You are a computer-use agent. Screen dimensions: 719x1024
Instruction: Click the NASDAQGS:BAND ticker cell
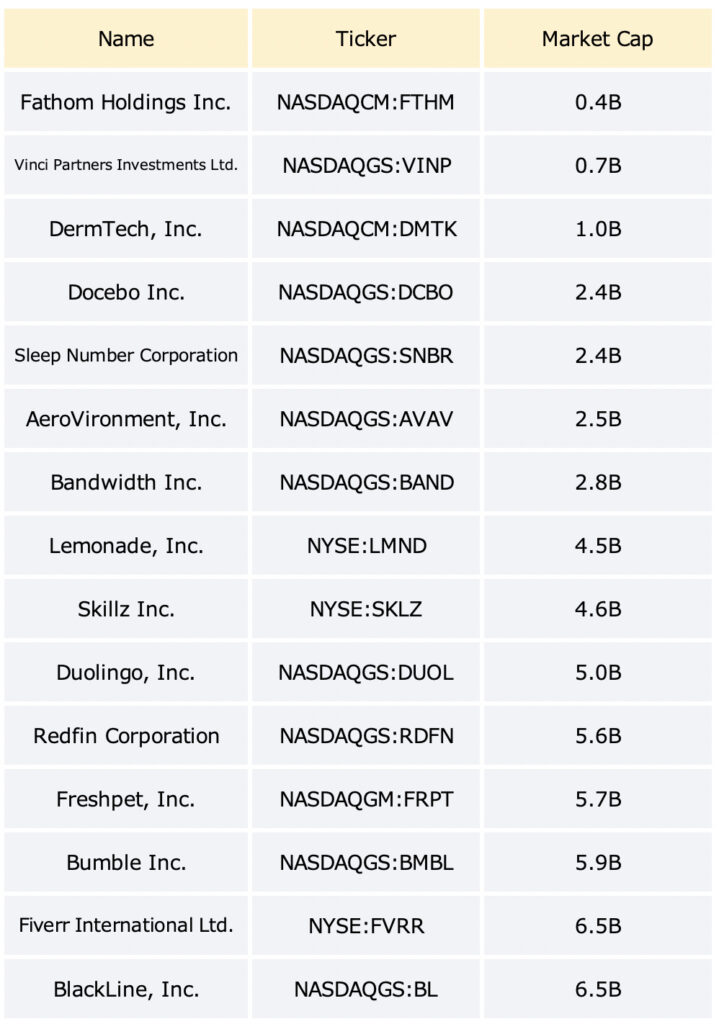[x=366, y=482]
